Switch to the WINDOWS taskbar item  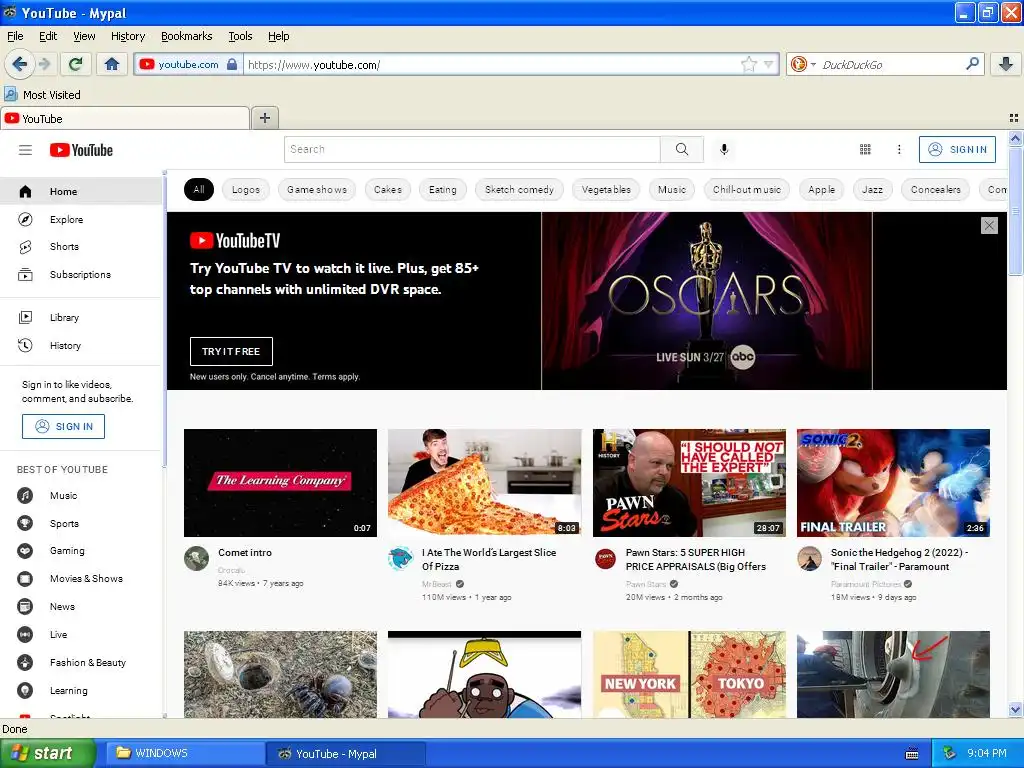coord(183,754)
